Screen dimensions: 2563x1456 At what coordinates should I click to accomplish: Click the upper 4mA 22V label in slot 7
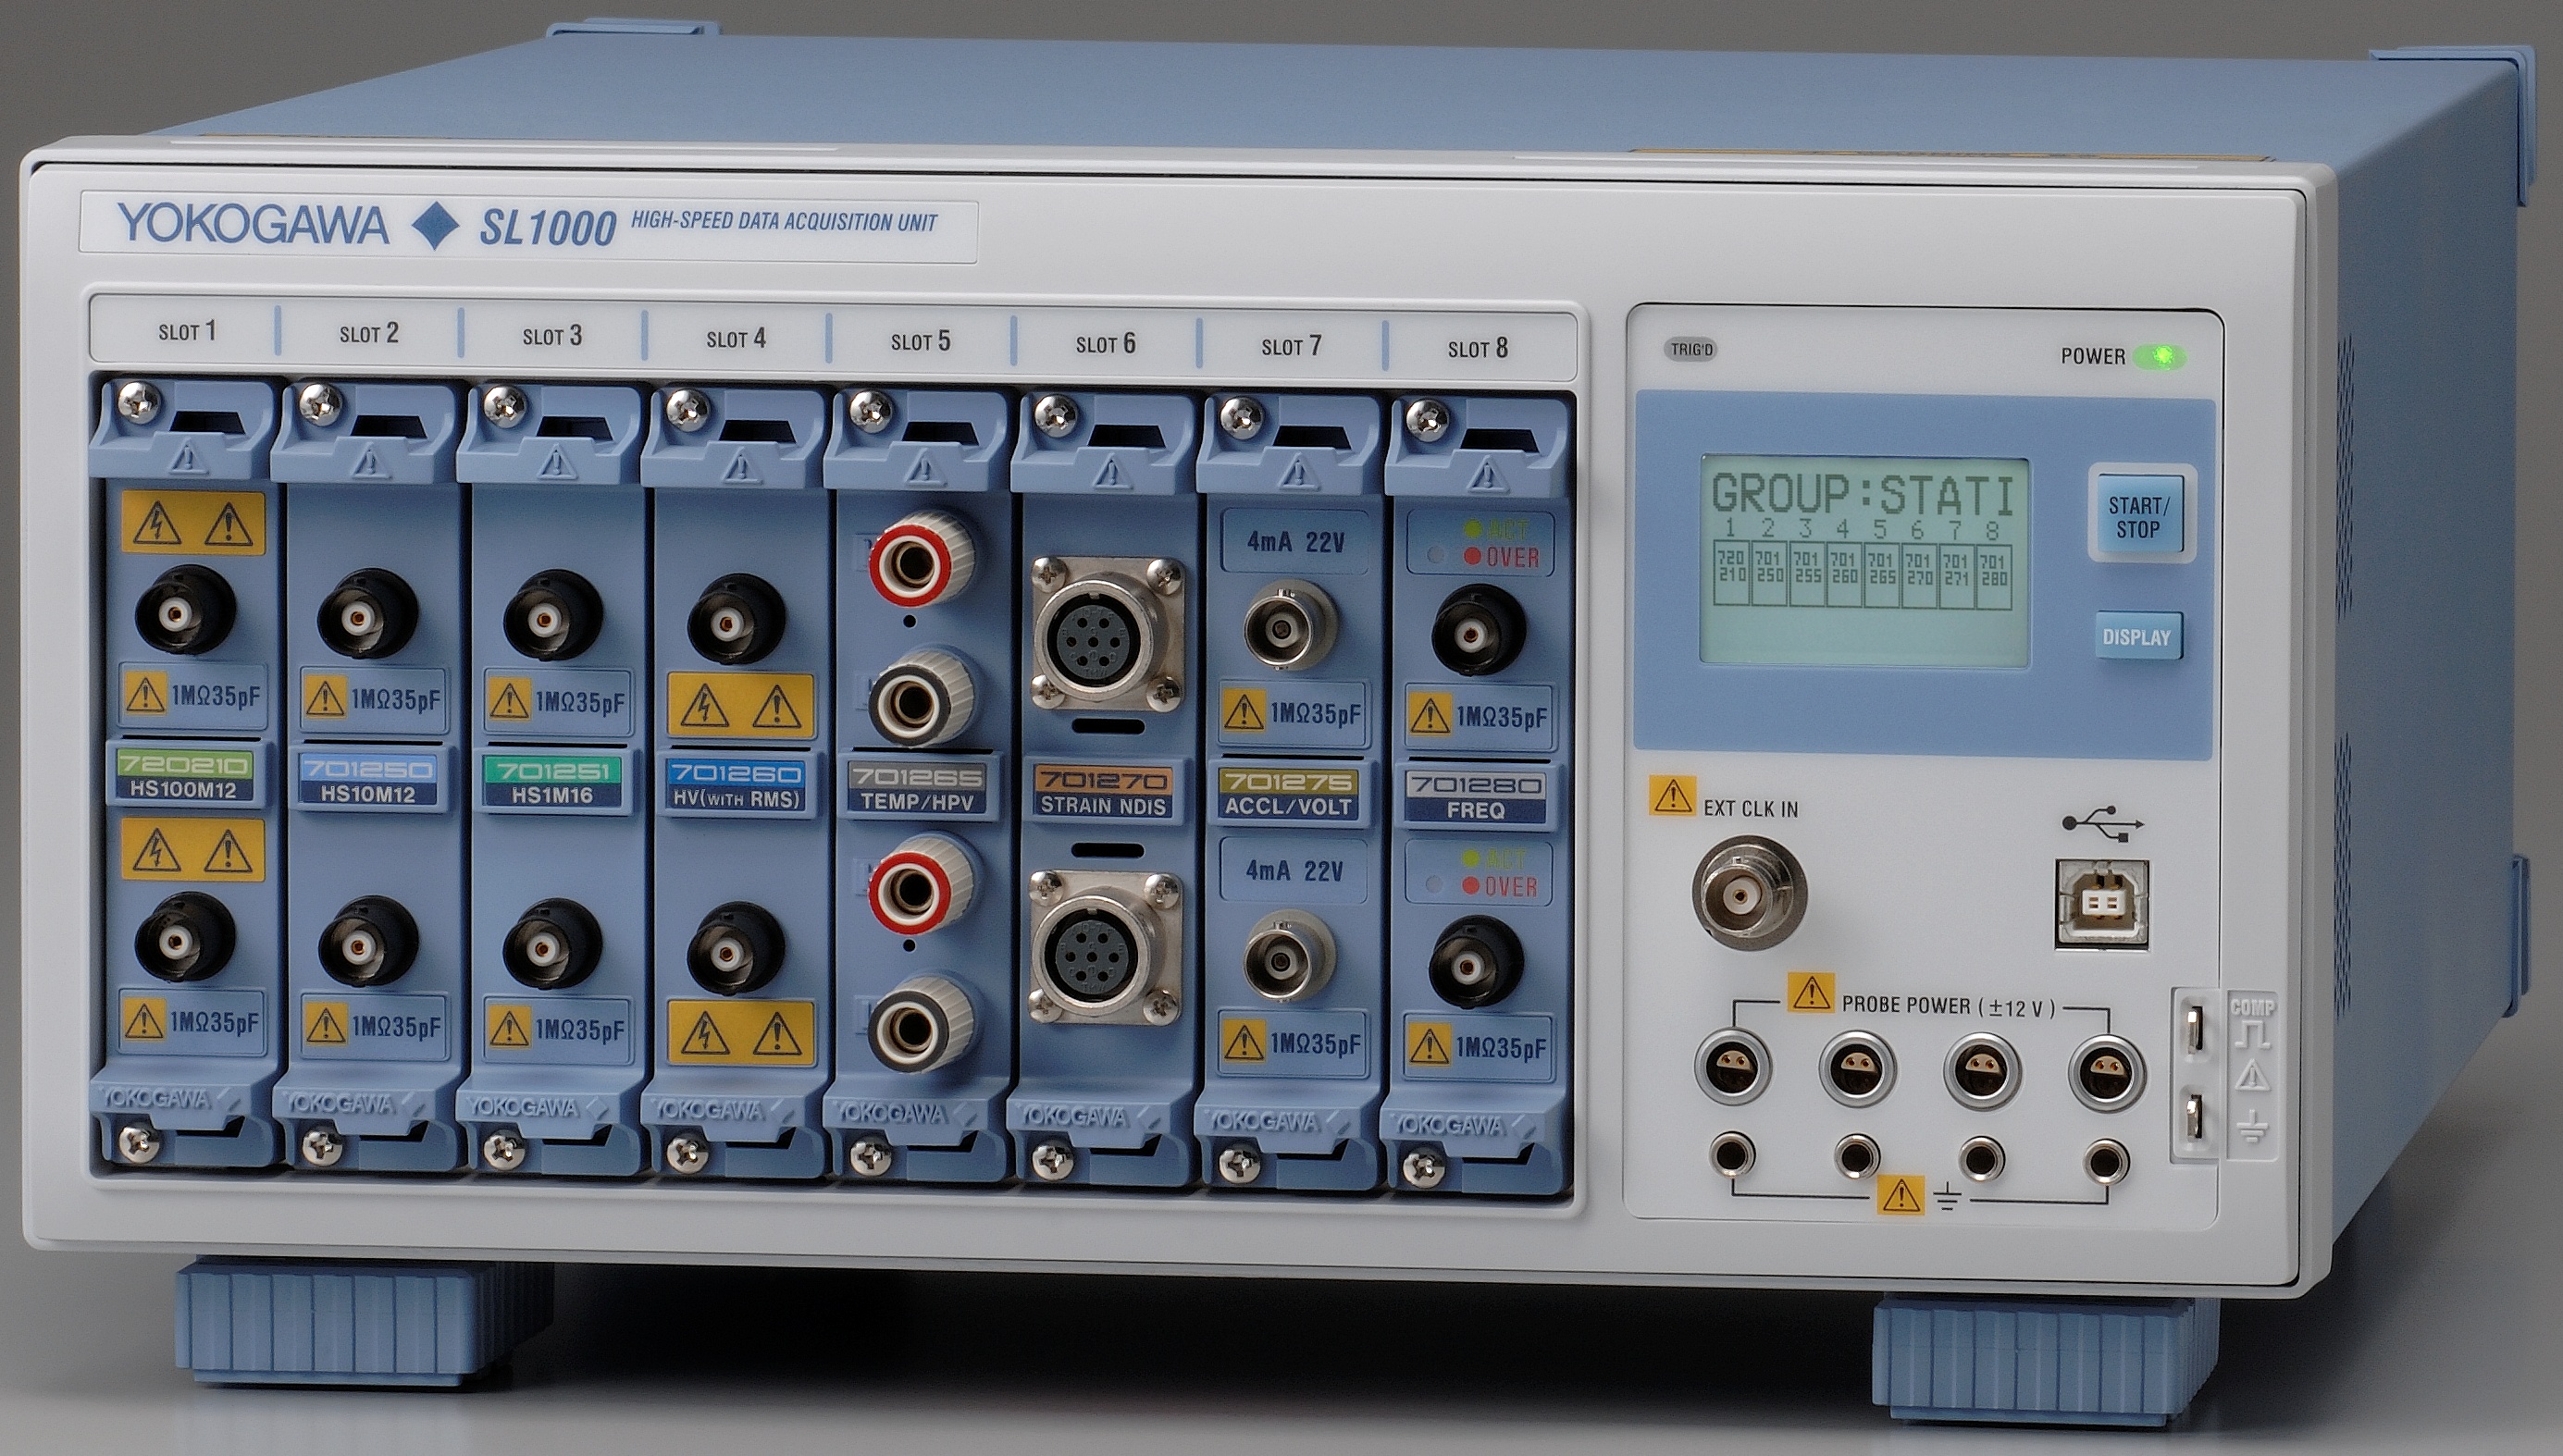[x=1295, y=543]
